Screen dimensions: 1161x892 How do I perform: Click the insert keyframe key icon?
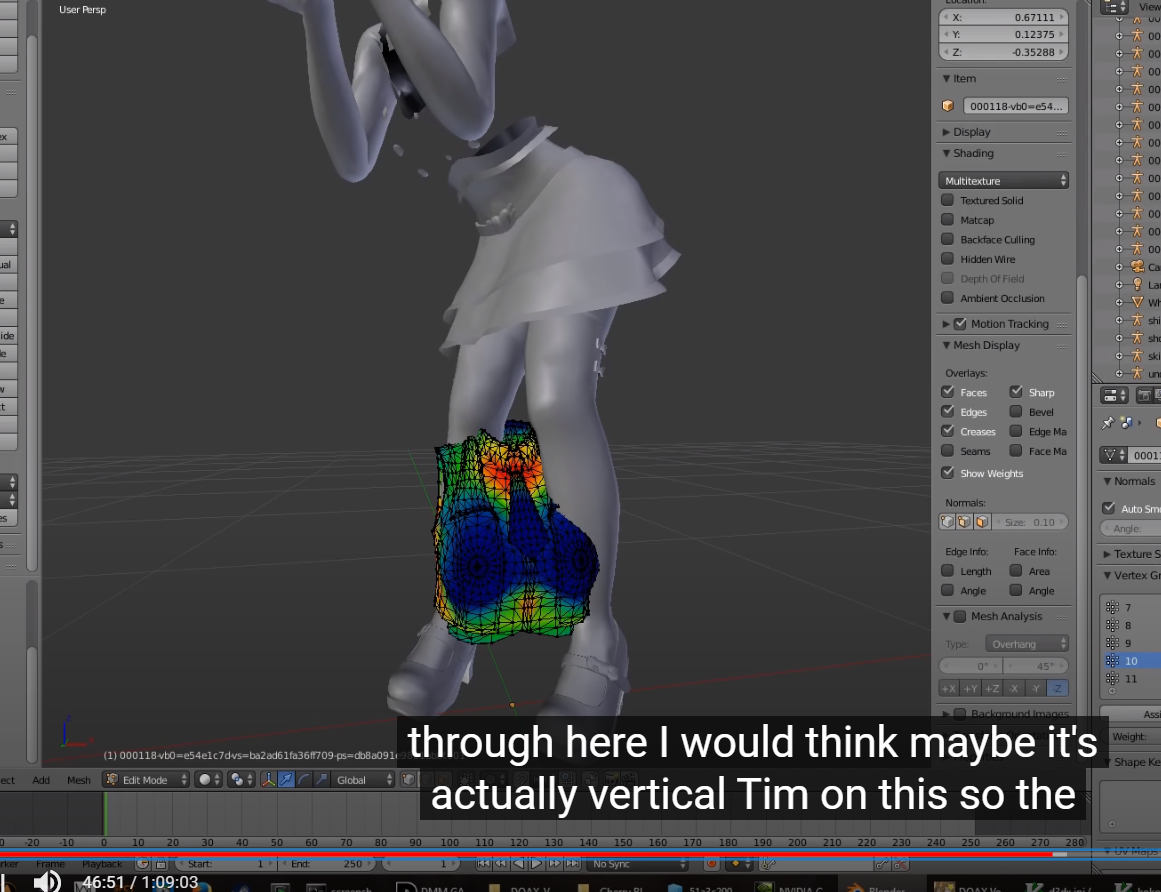[882, 864]
